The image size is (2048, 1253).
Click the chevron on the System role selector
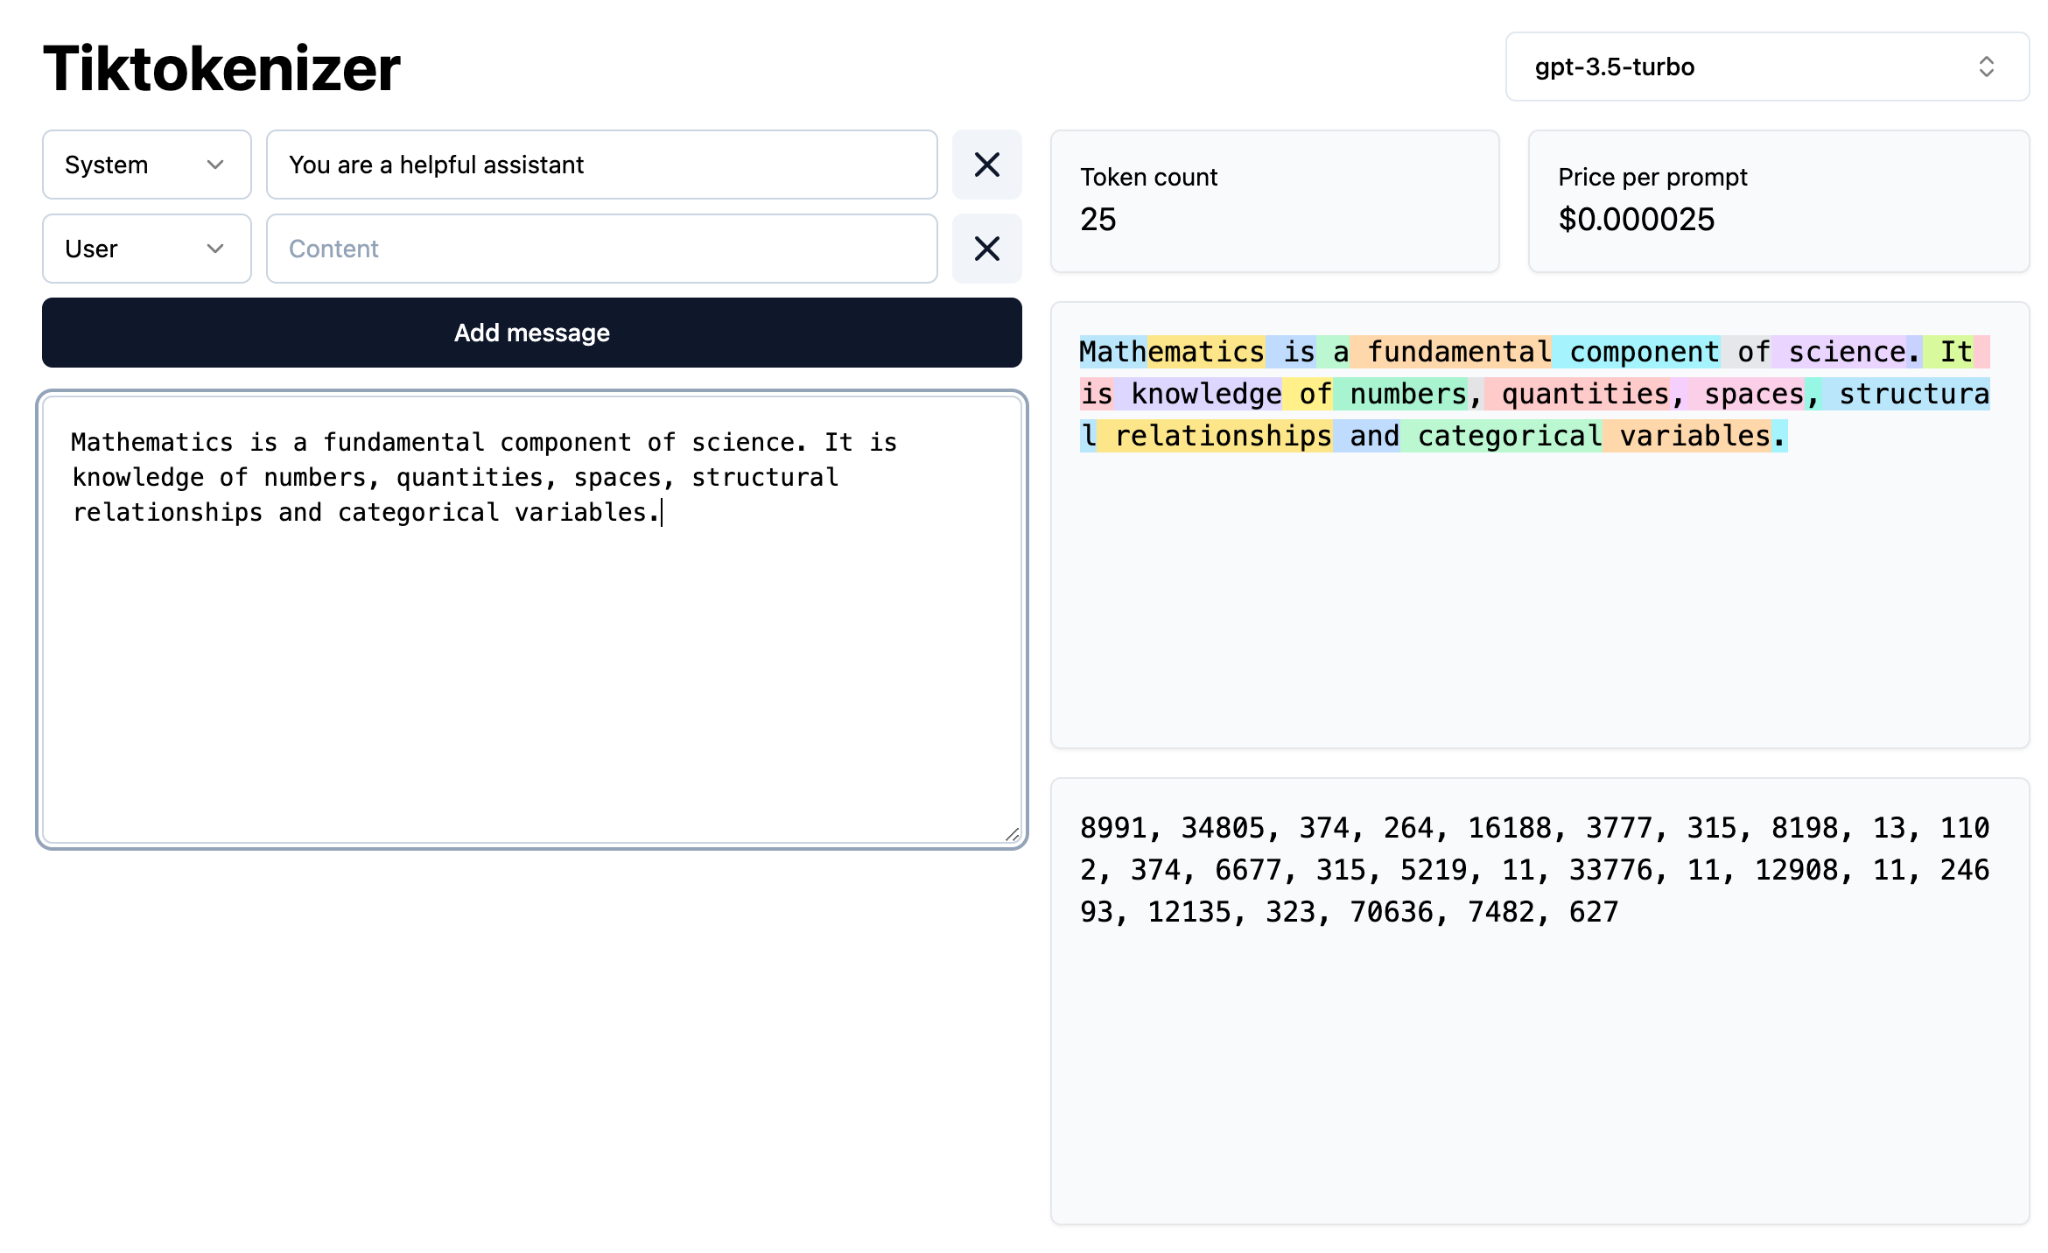(216, 165)
